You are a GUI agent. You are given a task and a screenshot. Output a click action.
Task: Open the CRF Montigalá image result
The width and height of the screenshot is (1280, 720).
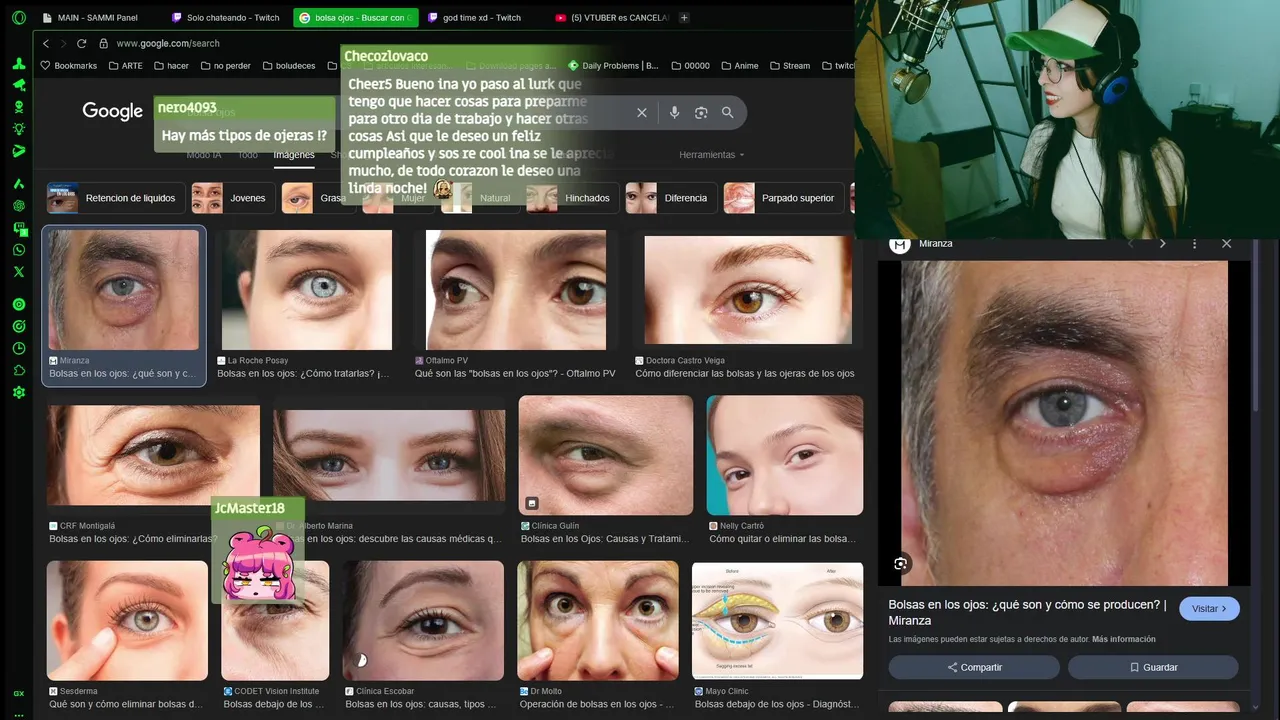(153, 455)
